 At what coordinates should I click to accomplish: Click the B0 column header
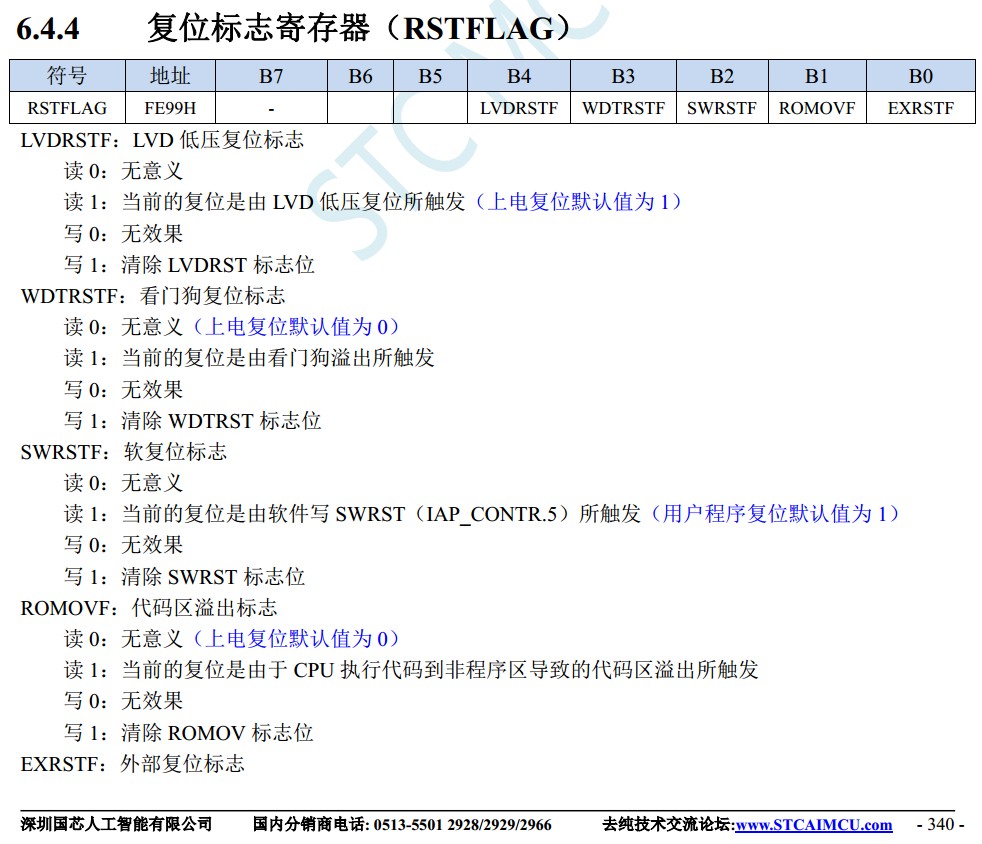click(x=921, y=76)
